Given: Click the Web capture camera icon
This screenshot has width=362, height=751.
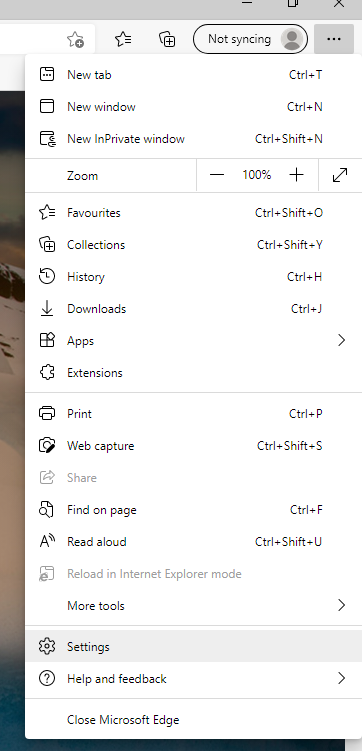Looking at the screenshot, I should pyautogui.click(x=47, y=446).
